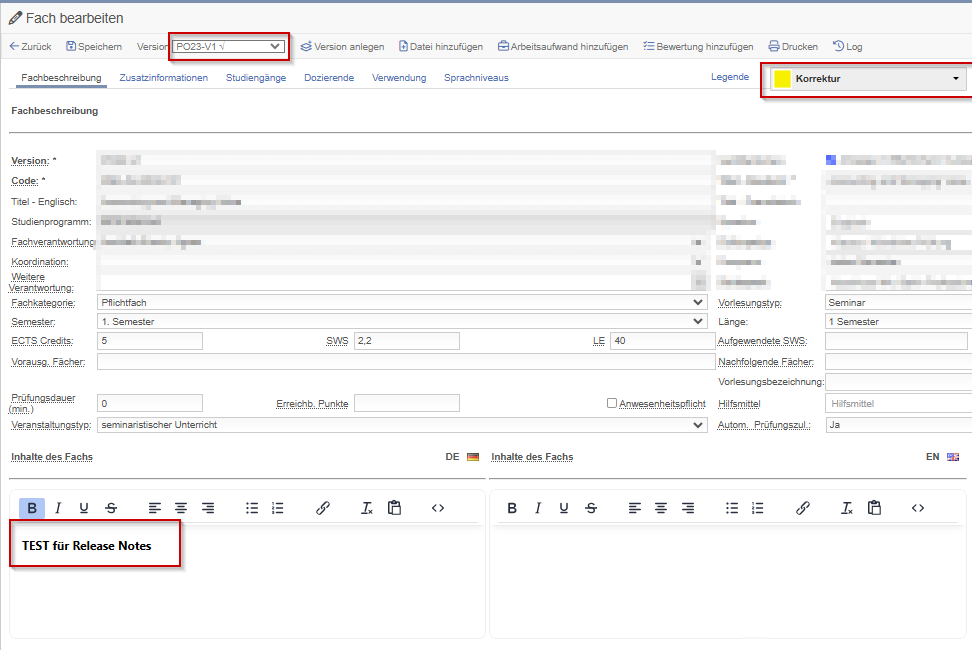Click Bold in the German content editor
This screenshot has height=650, width=972.
pyautogui.click(x=32, y=508)
